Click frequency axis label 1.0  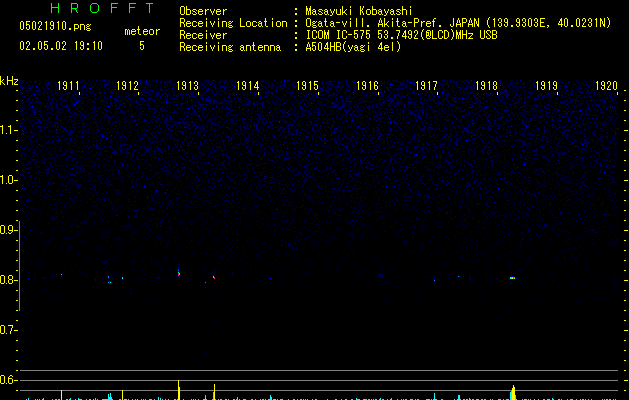(x=8, y=180)
